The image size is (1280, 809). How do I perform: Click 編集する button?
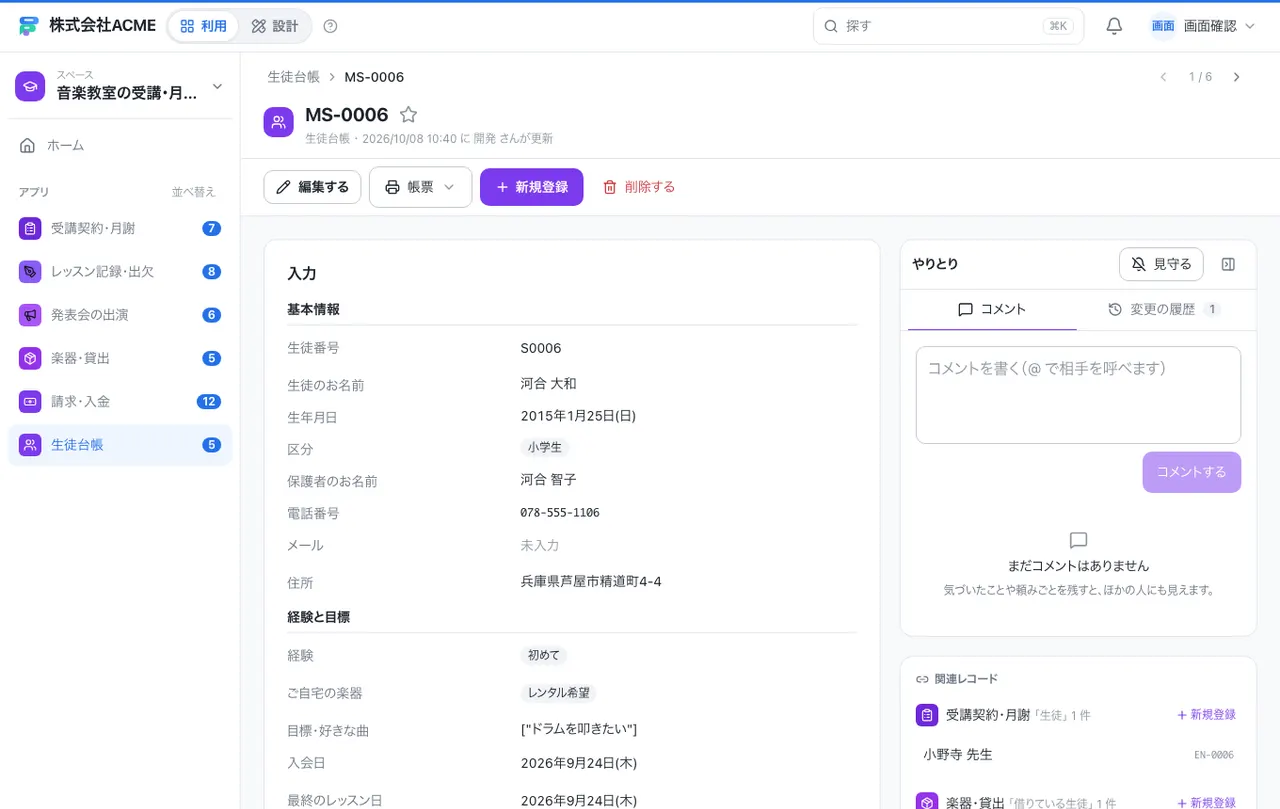click(312, 187)
